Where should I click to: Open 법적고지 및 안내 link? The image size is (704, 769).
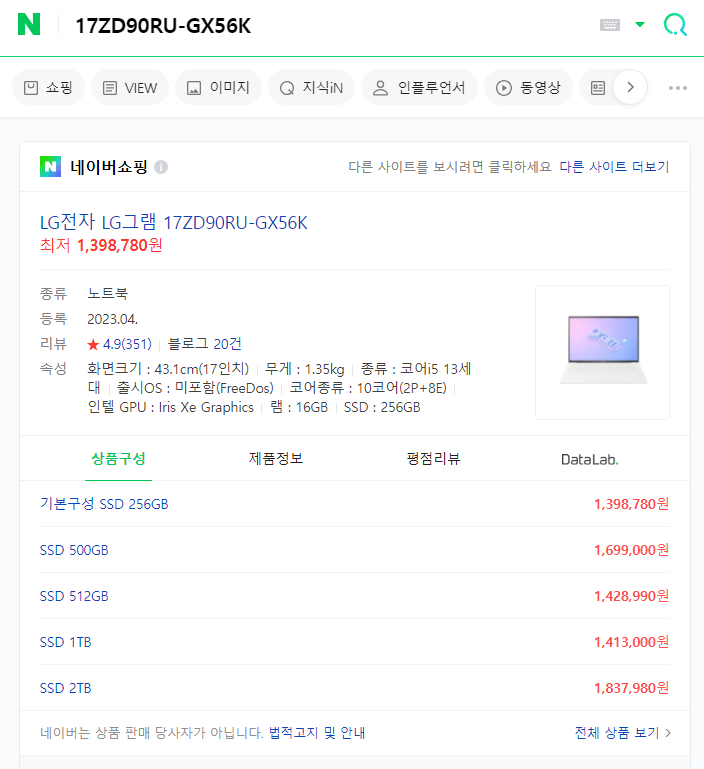pos(317,733)
